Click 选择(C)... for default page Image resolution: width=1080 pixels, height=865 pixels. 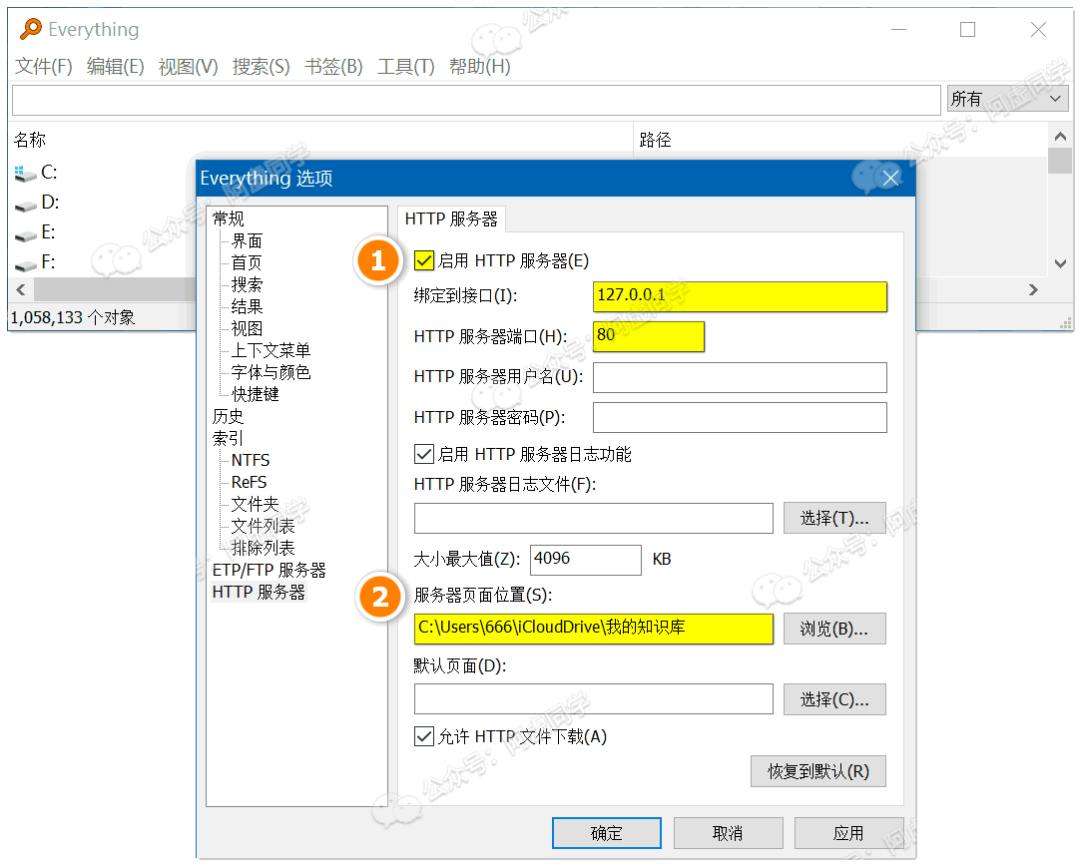[835, 700]
